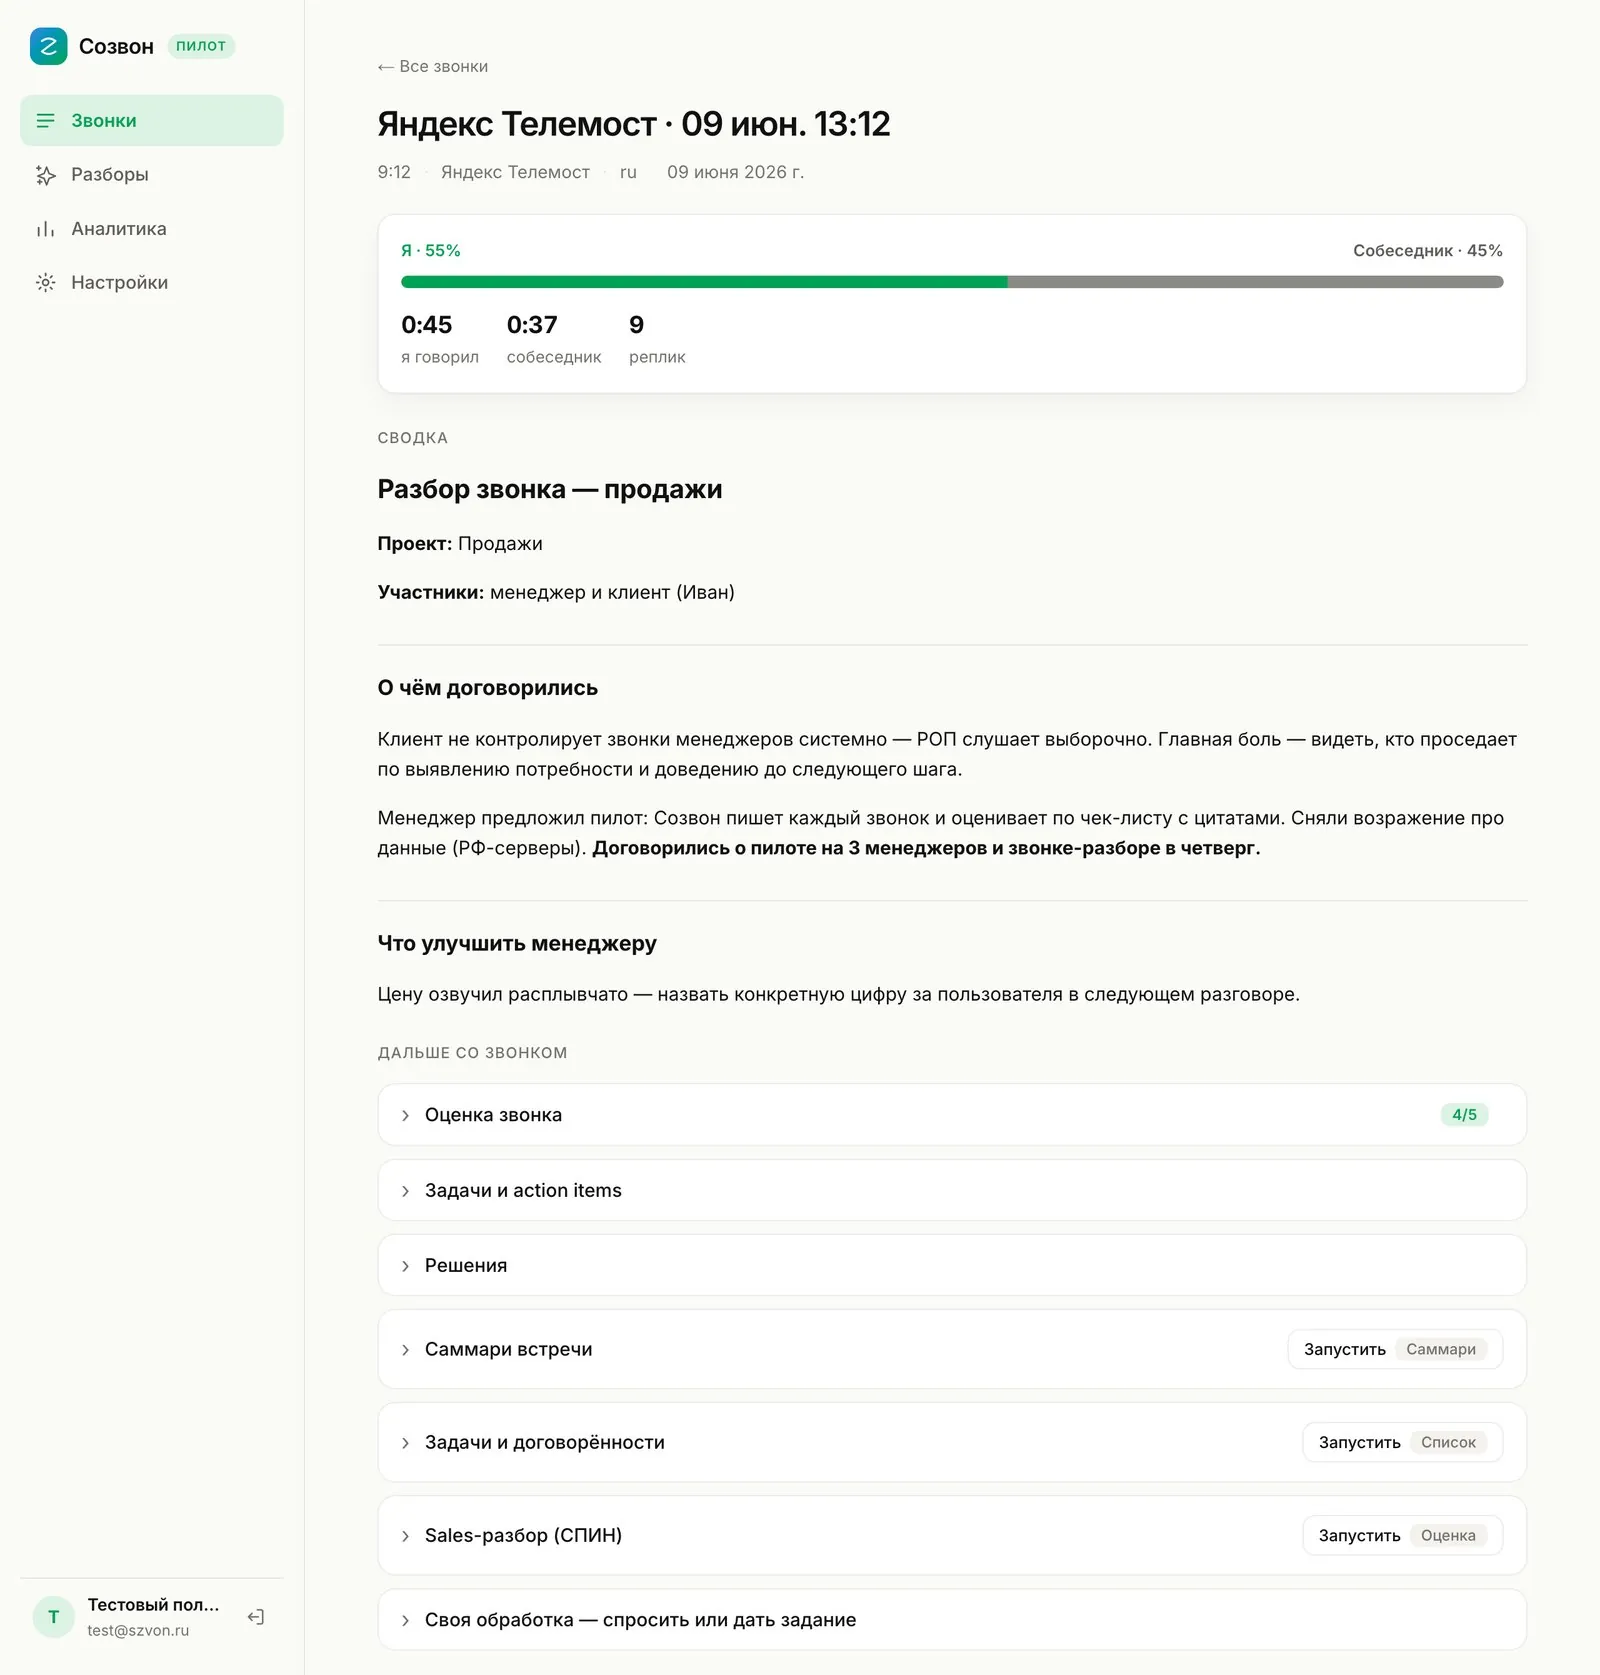Click the 0:37 собеседник value
Viewport: 1600px width, 1675px height.
[532, 325]
